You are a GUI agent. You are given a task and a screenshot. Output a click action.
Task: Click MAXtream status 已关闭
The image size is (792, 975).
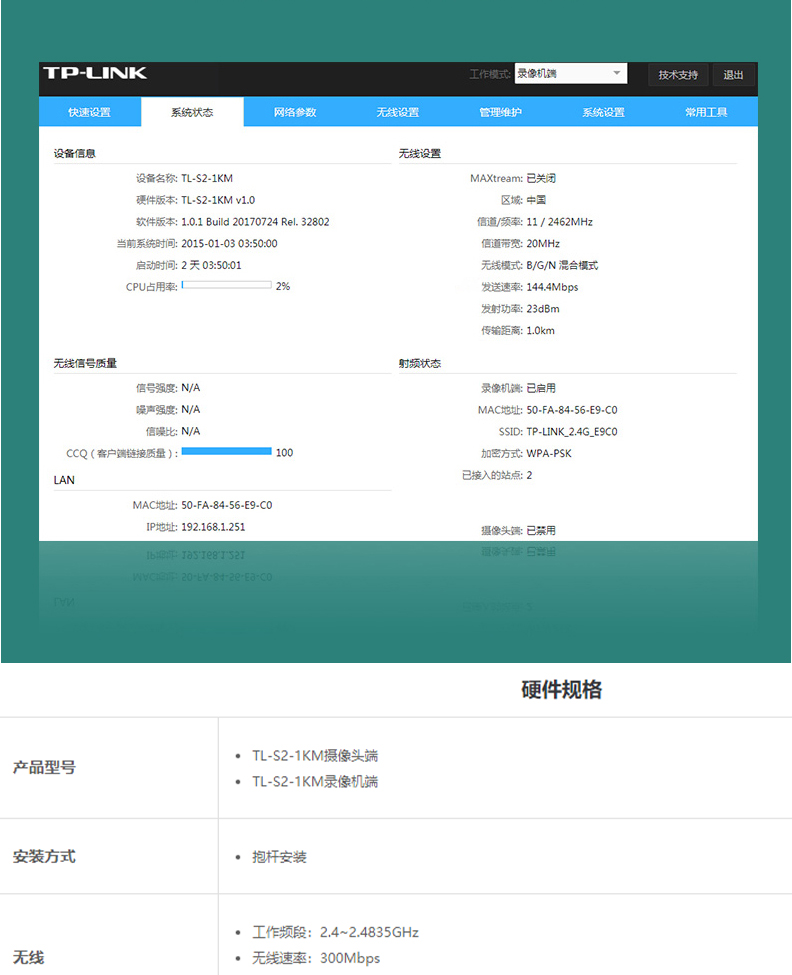541,178
